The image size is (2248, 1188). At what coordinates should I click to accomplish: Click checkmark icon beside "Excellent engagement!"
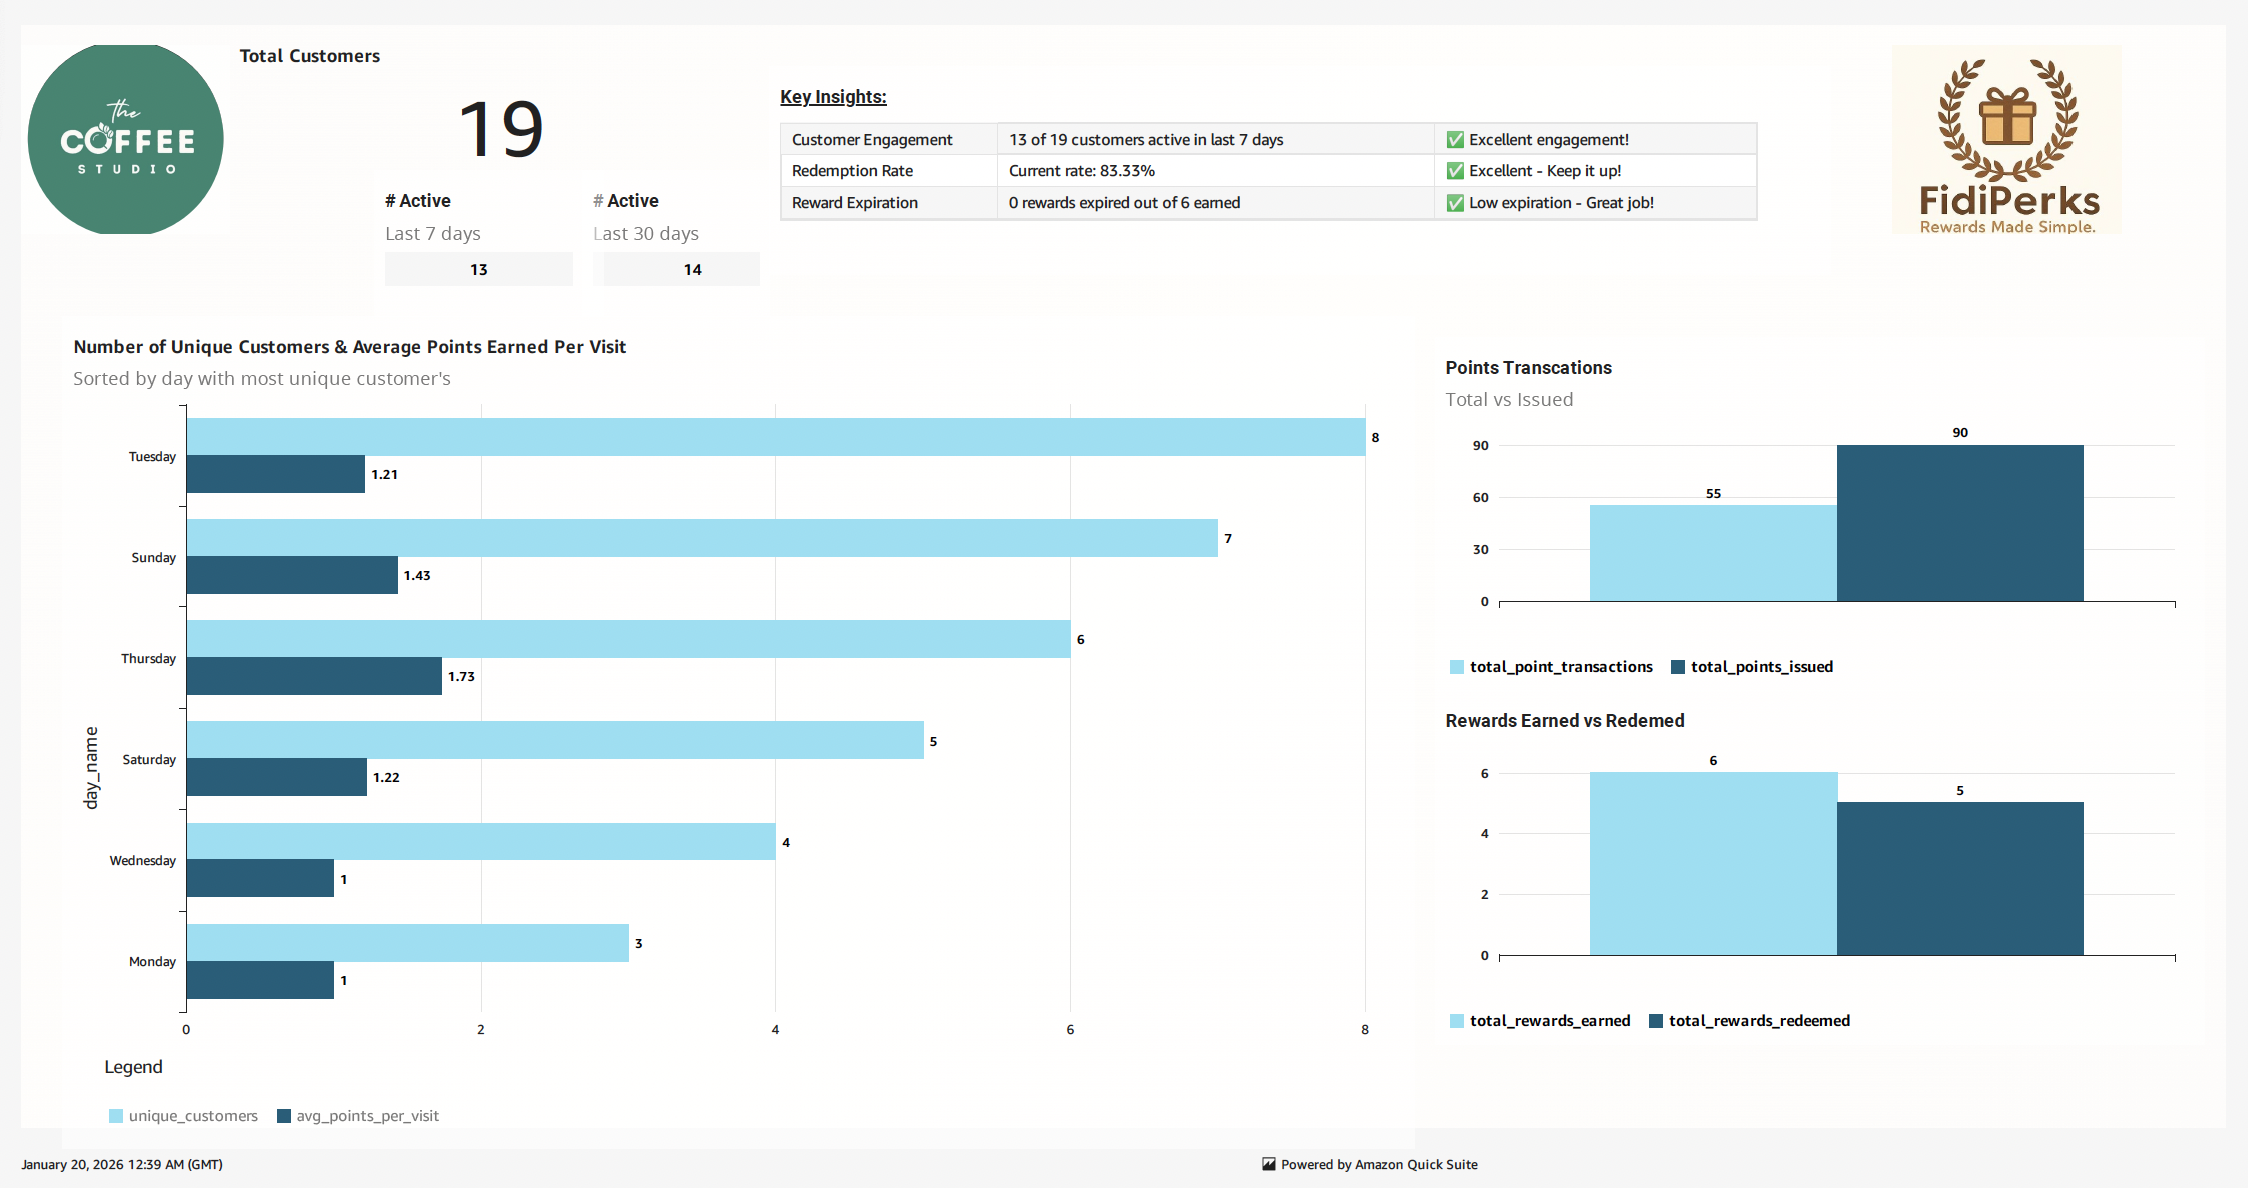click(x=1453, y=139)
